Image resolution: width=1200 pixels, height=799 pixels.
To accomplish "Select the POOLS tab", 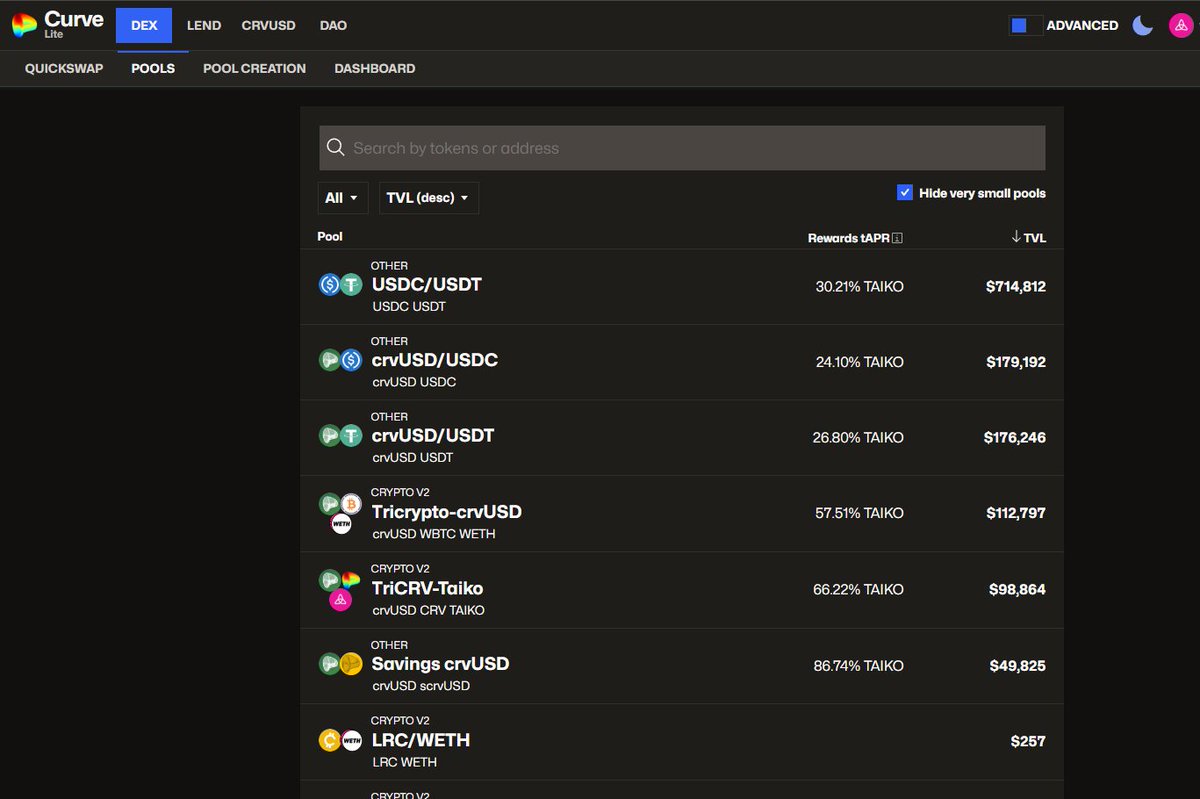I will tap(153, 69).
